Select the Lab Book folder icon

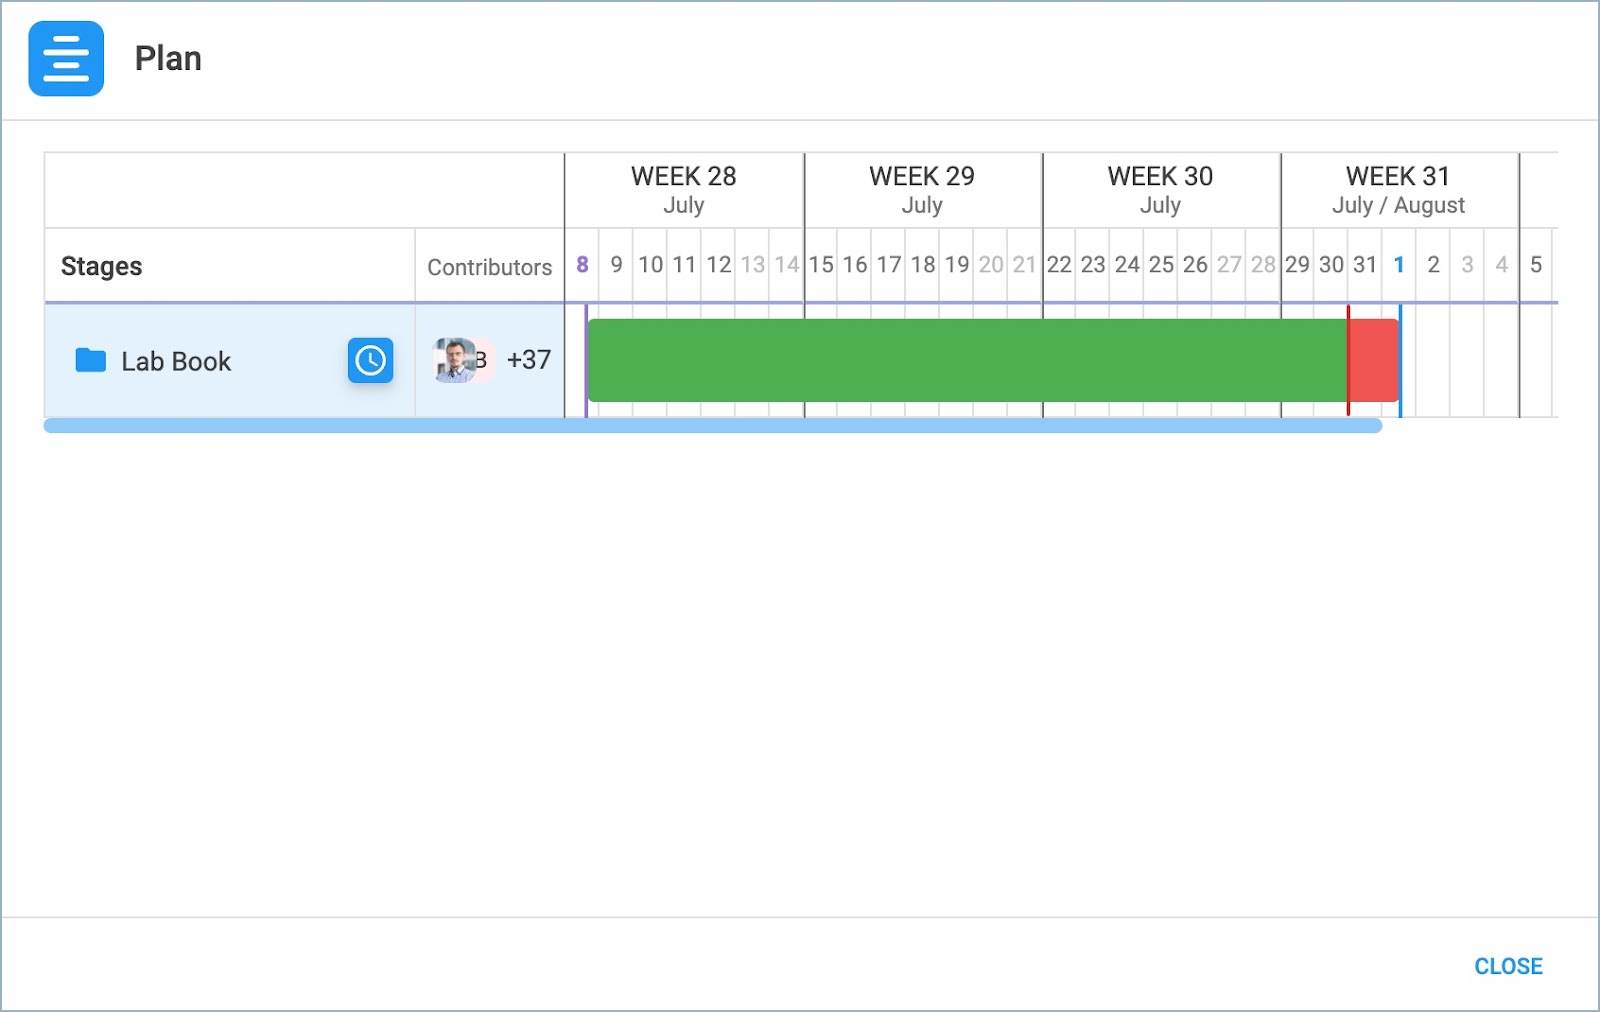(x=91, y=360)
